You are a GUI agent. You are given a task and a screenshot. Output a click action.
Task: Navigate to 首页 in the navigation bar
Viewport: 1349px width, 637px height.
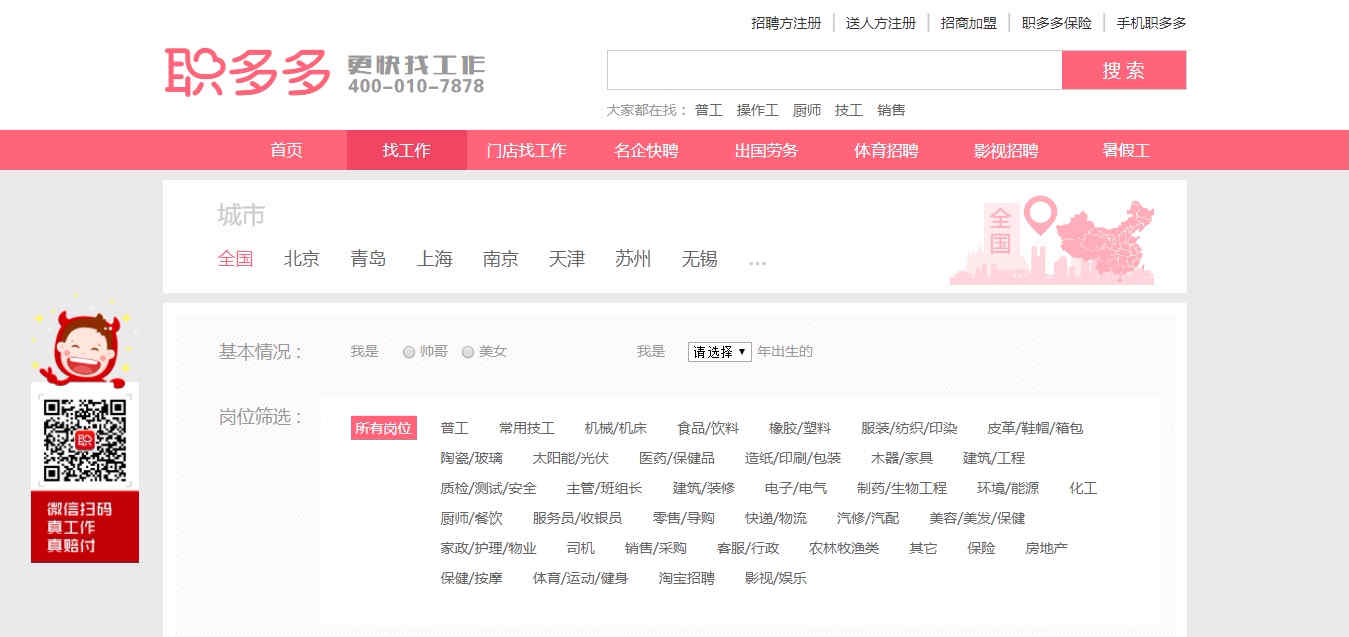click(x=285, y=149)
